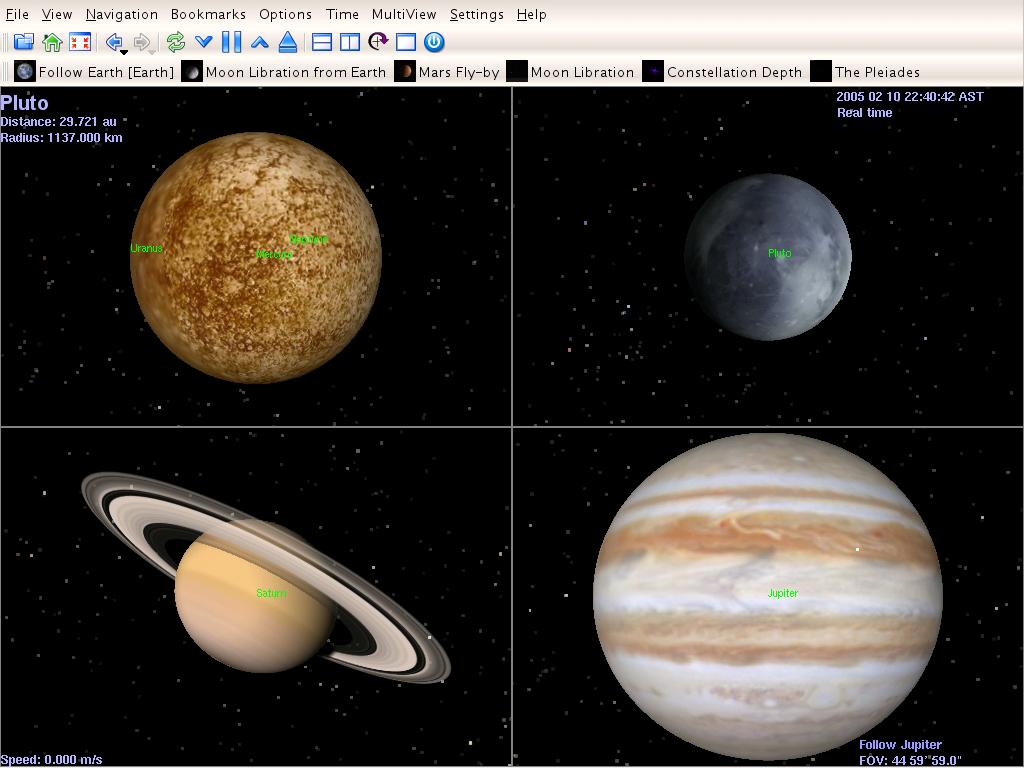
Task: Open The Pleiades bookmark
Action: click(865, 72)
